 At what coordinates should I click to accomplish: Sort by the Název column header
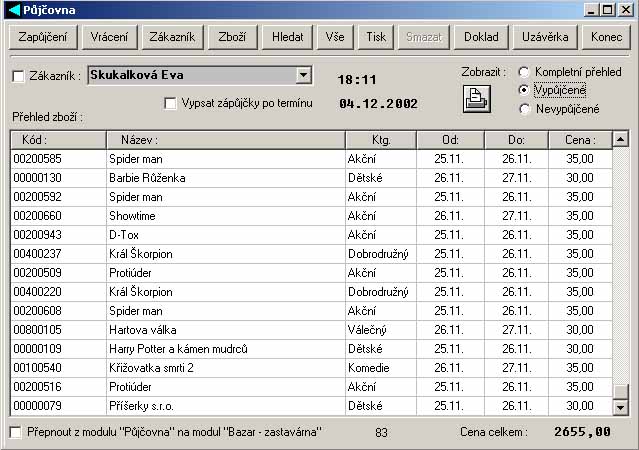225,140
